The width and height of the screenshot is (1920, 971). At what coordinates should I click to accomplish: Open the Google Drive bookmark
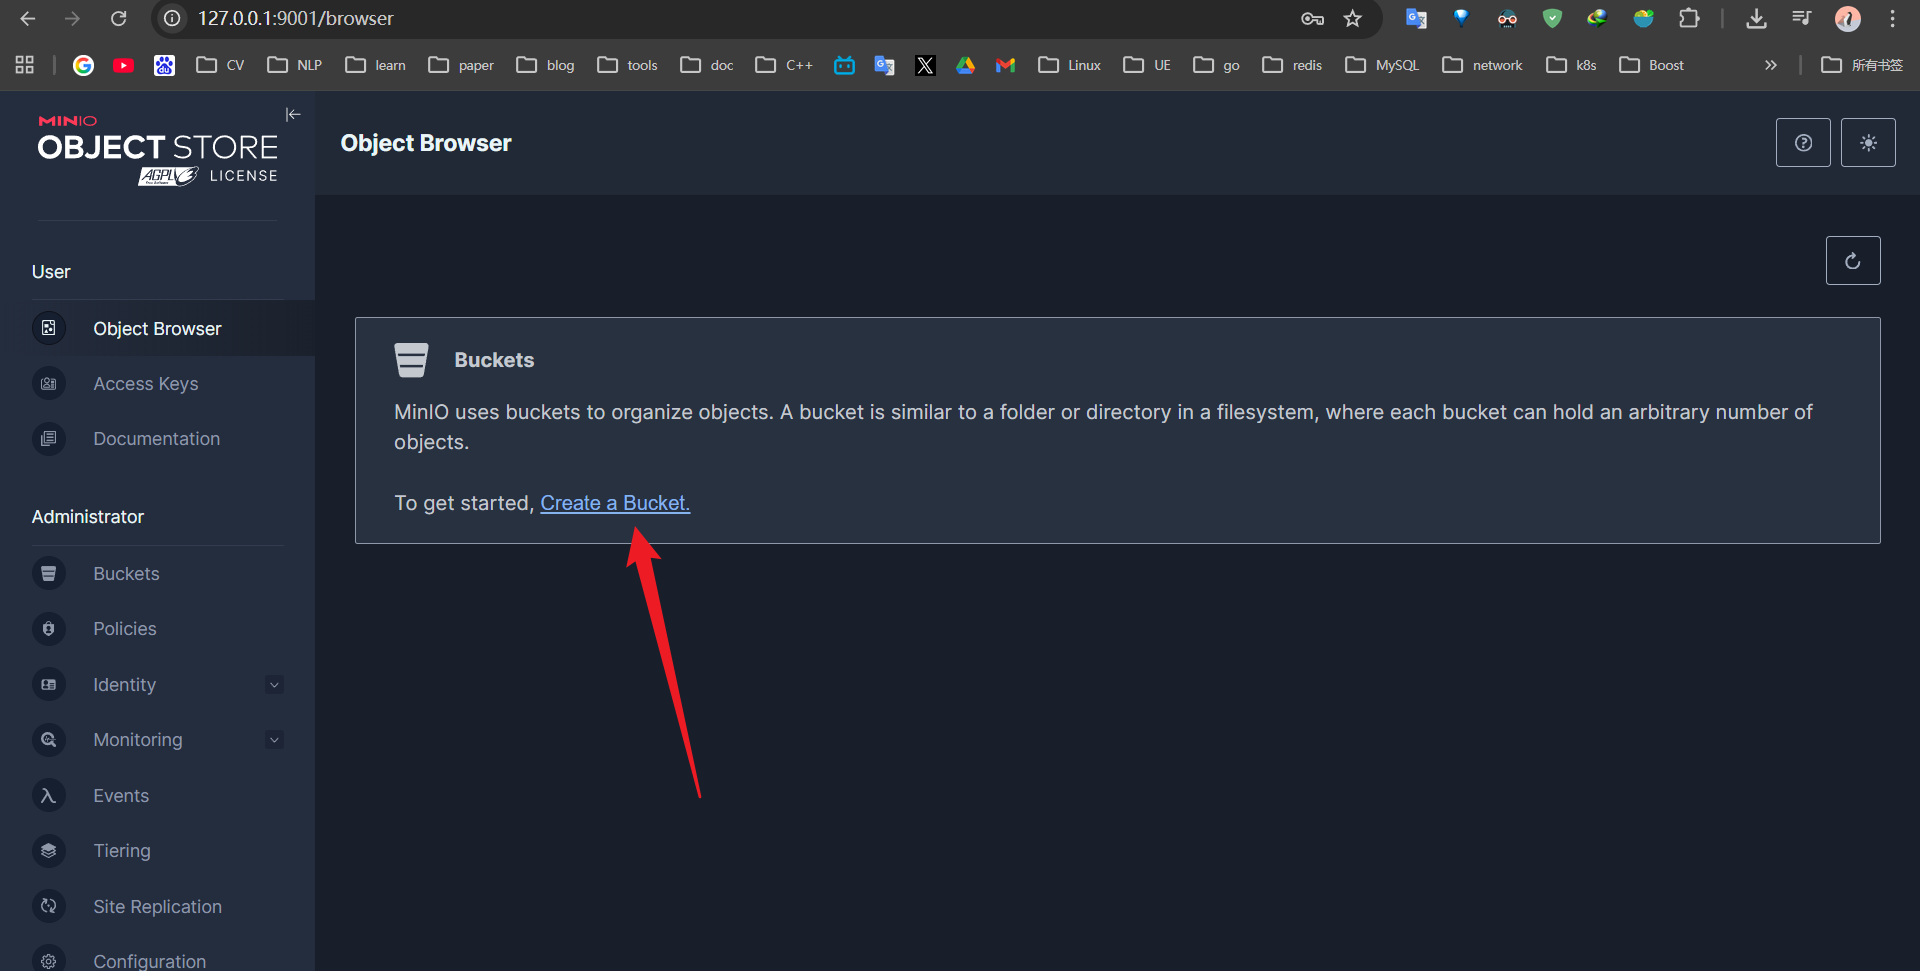coord(965,65)
